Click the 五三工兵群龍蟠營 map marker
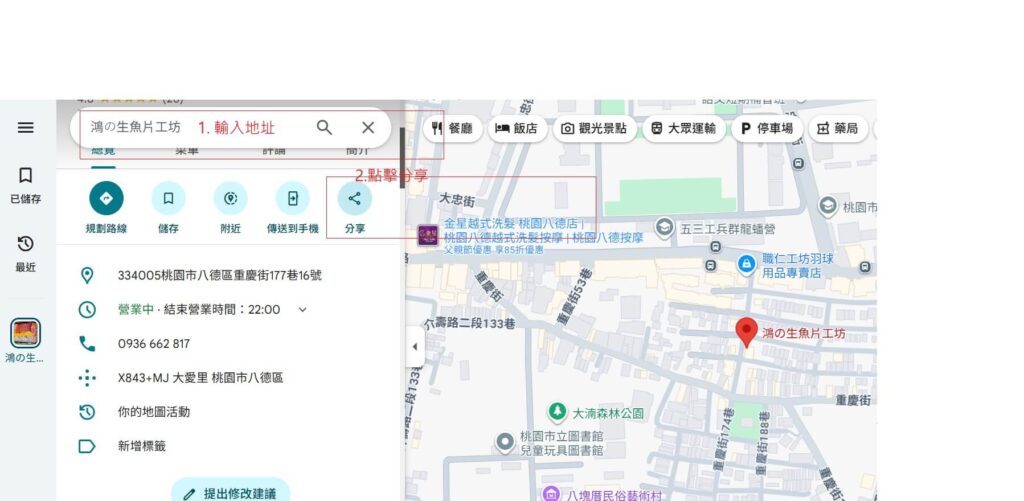This screenshot has height=501, width=1024. coord(664,227)
